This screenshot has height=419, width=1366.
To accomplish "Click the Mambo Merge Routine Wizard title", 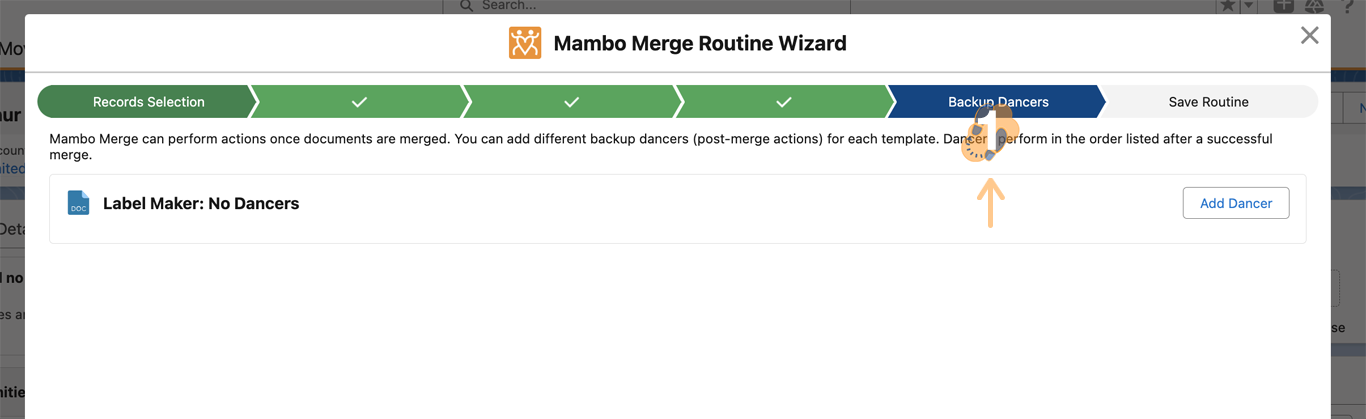I will pos(700,44).
